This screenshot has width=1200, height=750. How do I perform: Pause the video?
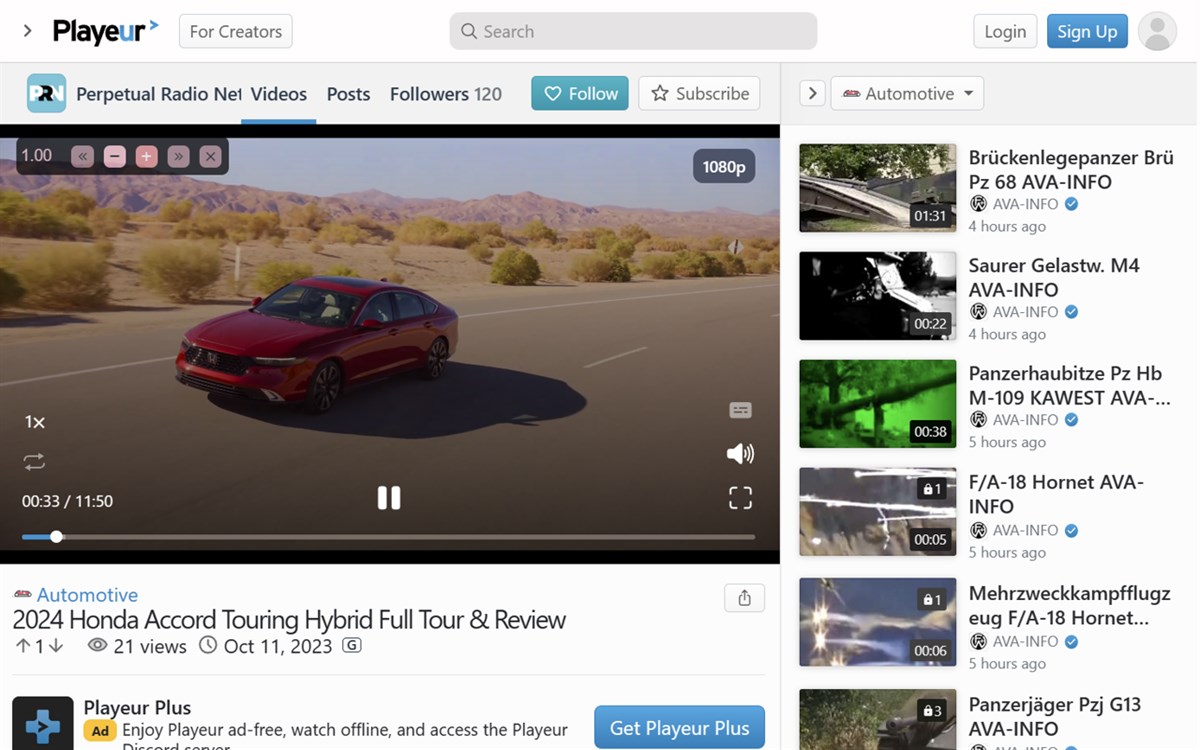coord(389,497)
